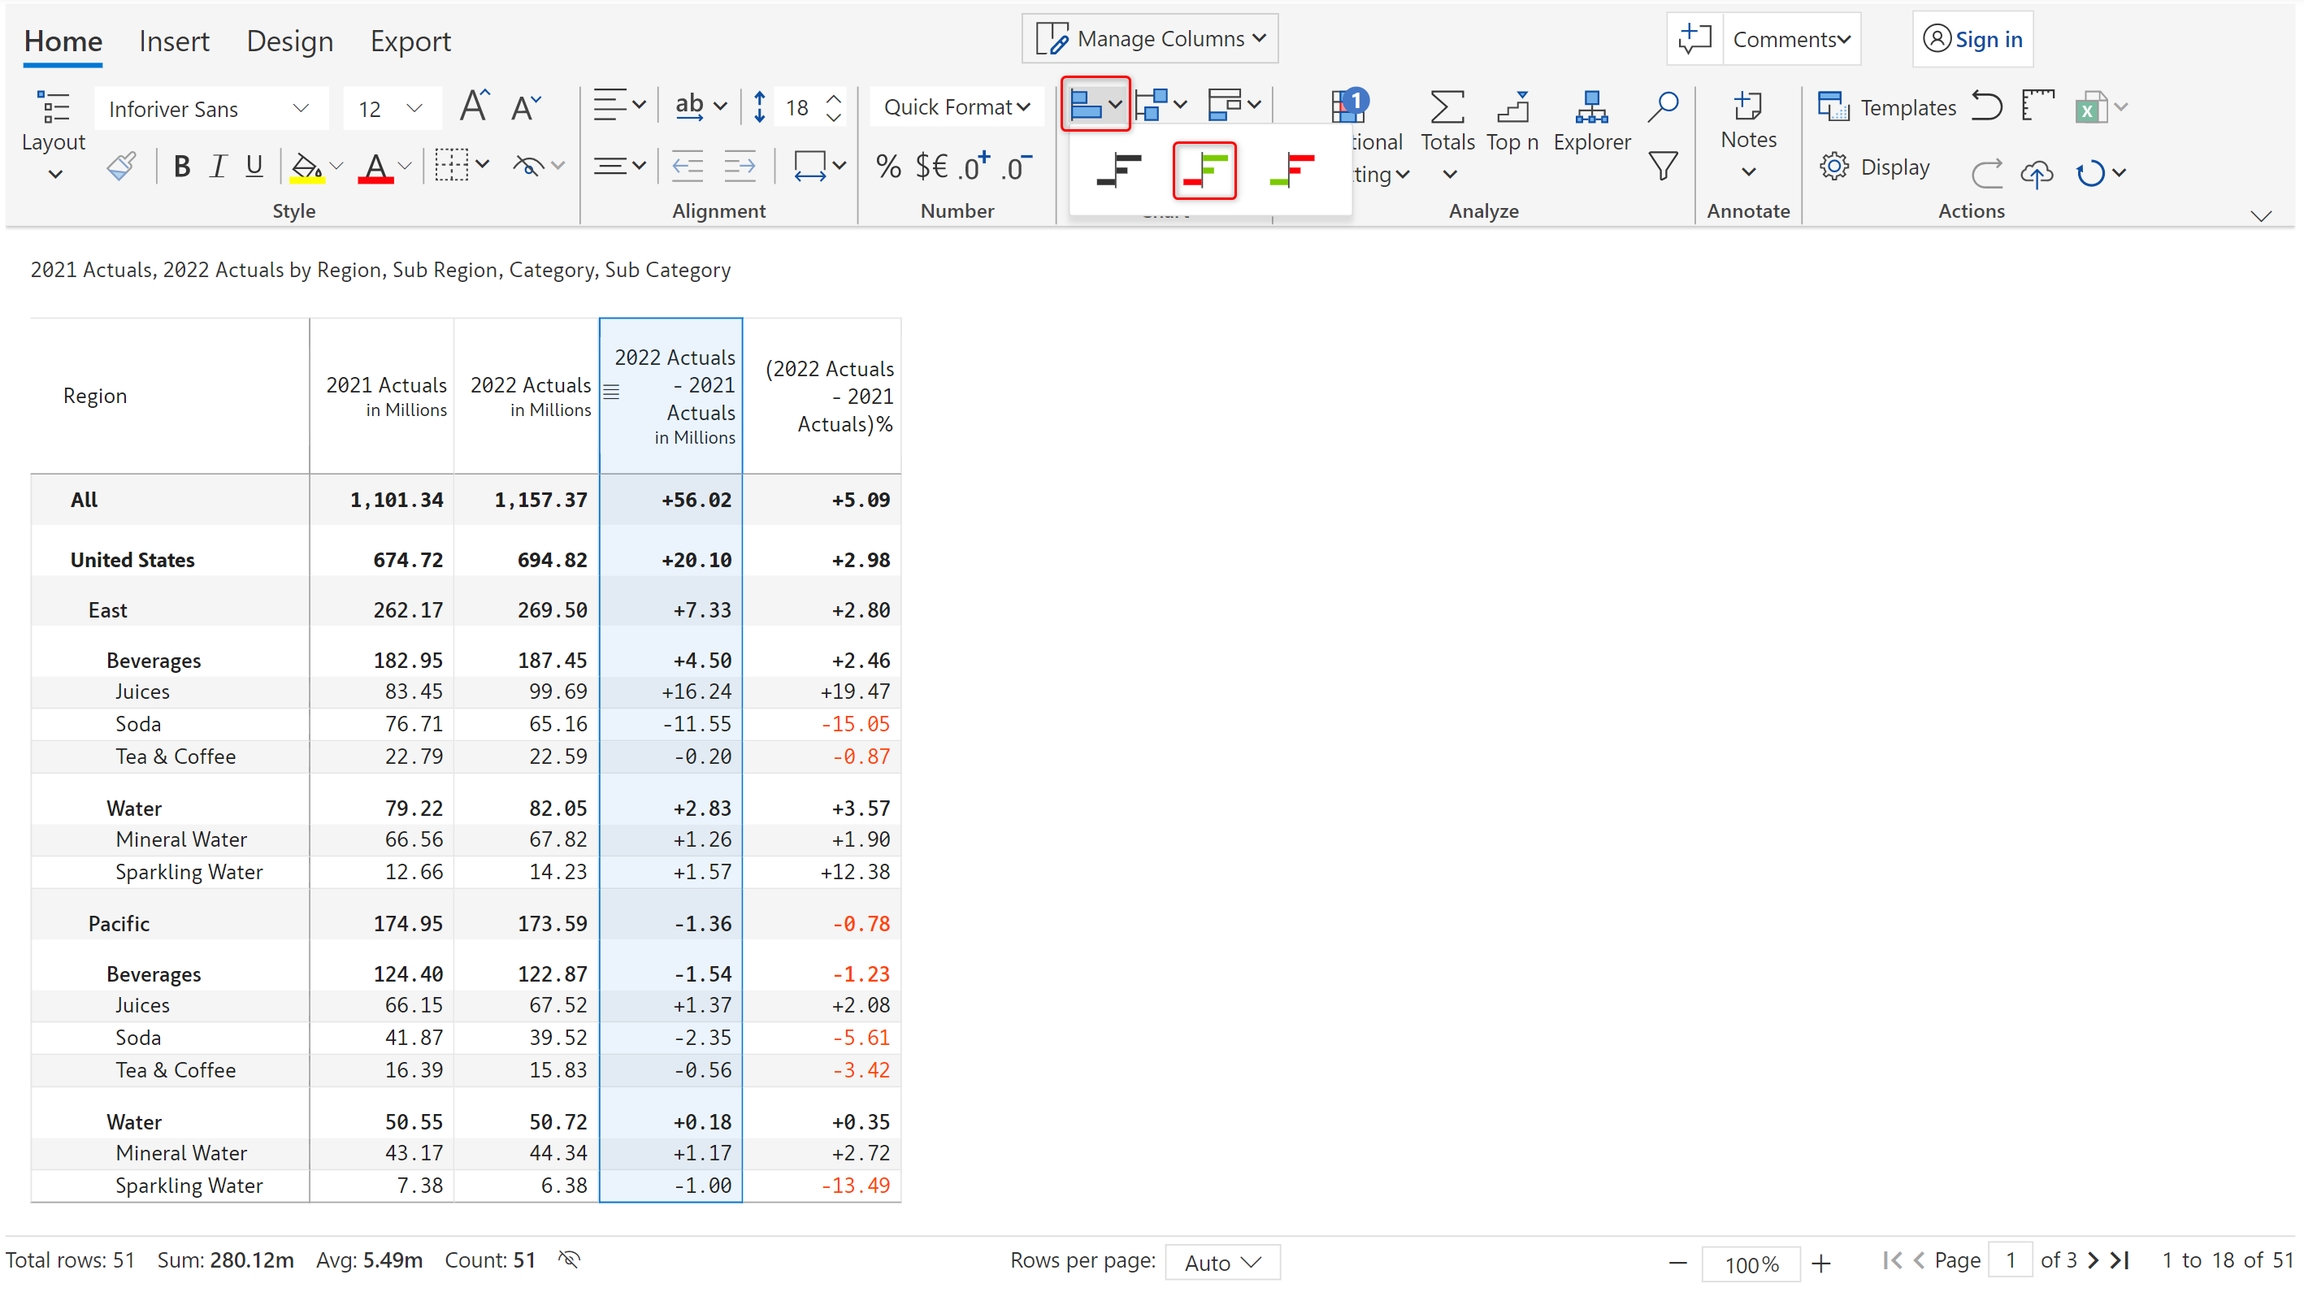Toggle bold text formatting
Screen dimensions: 2304x1292
pos(181,166)
